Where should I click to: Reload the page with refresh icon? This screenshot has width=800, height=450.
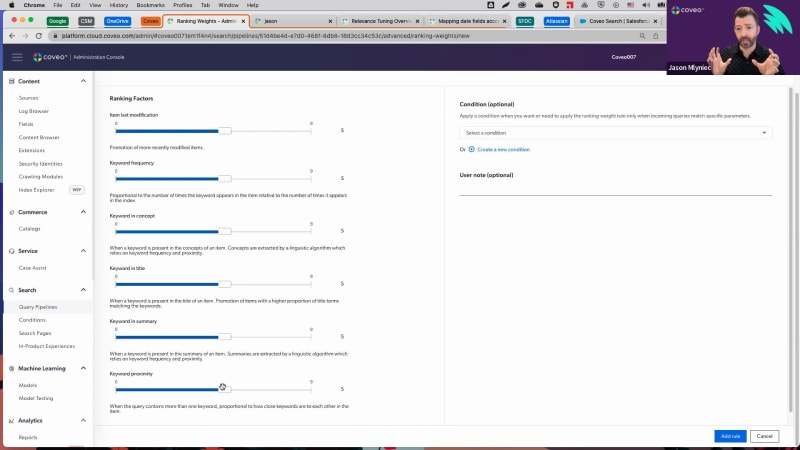39,36
